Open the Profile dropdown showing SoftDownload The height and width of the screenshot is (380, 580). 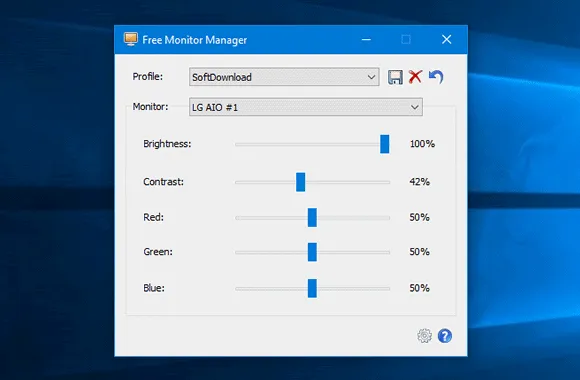284,77
